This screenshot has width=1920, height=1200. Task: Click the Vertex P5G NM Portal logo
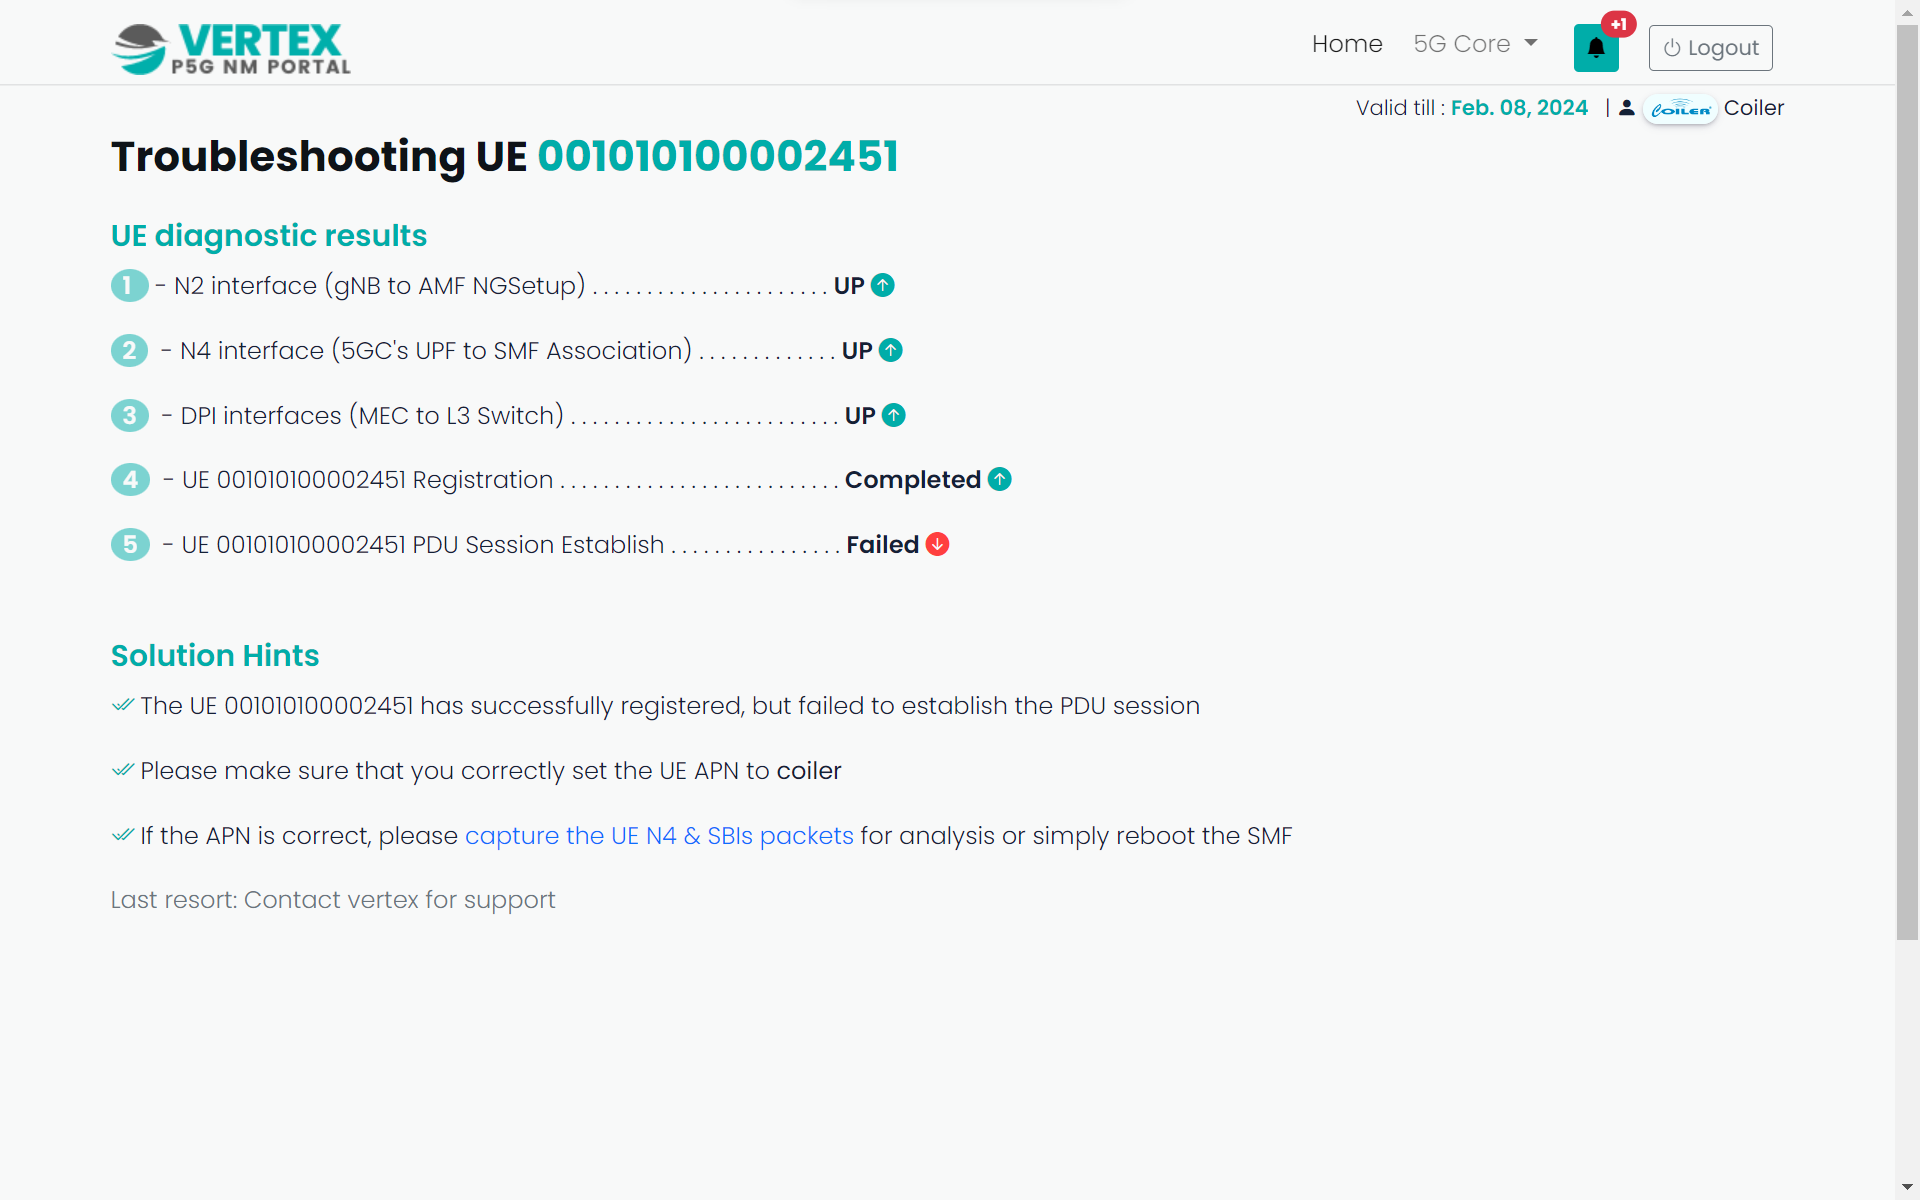[232, 49]
